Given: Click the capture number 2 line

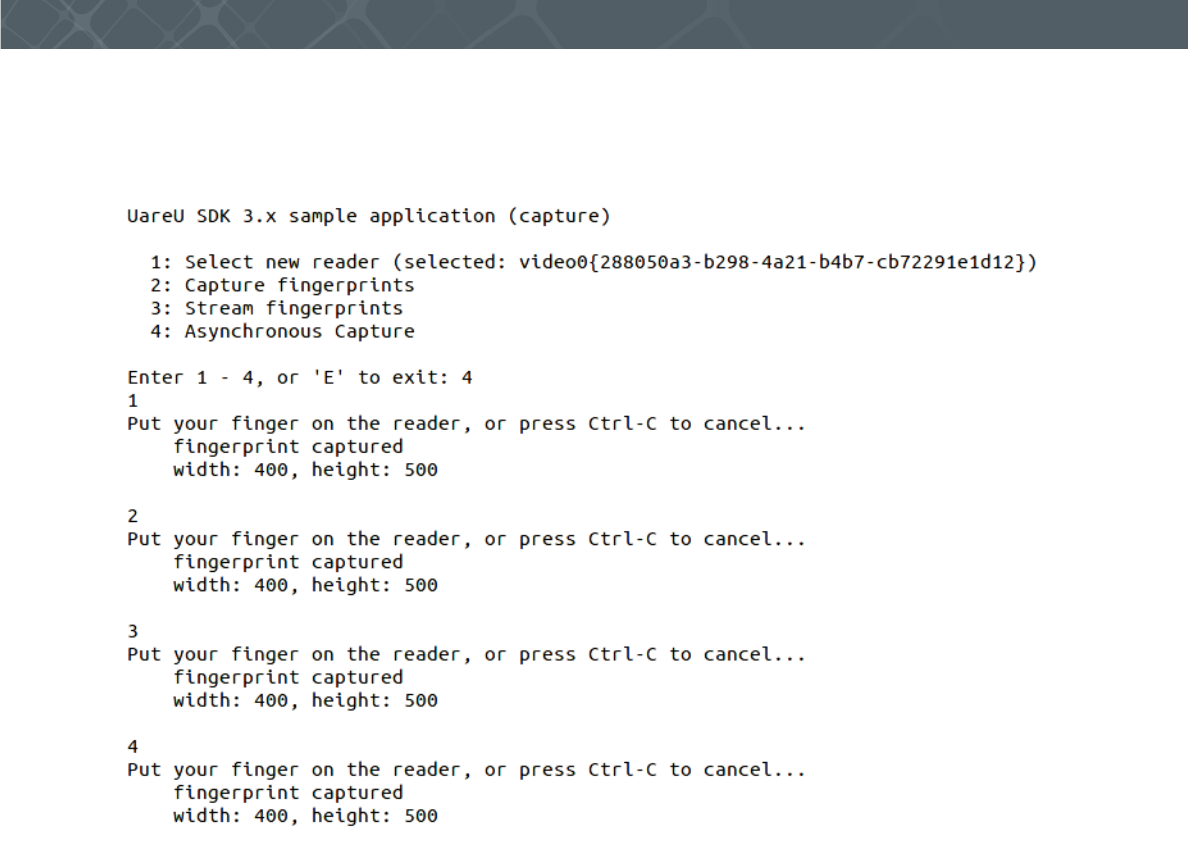Looking at the screenshot, I should coord(133,516).
